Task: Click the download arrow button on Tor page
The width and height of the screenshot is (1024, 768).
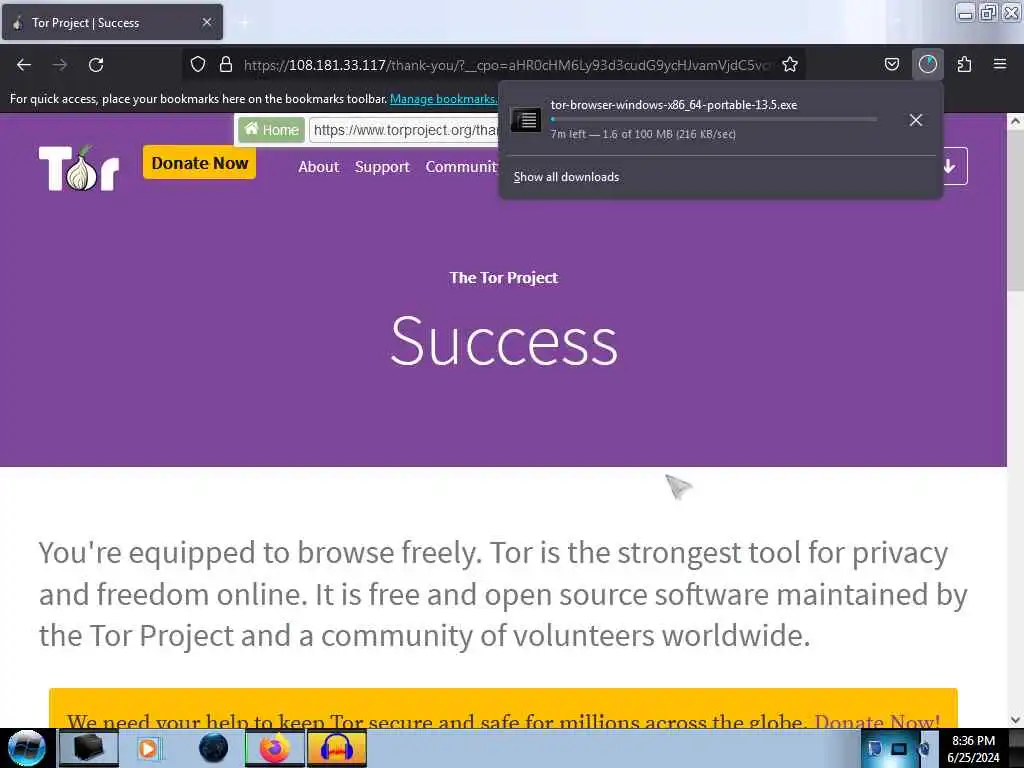Action: click(x=950, y=167)
